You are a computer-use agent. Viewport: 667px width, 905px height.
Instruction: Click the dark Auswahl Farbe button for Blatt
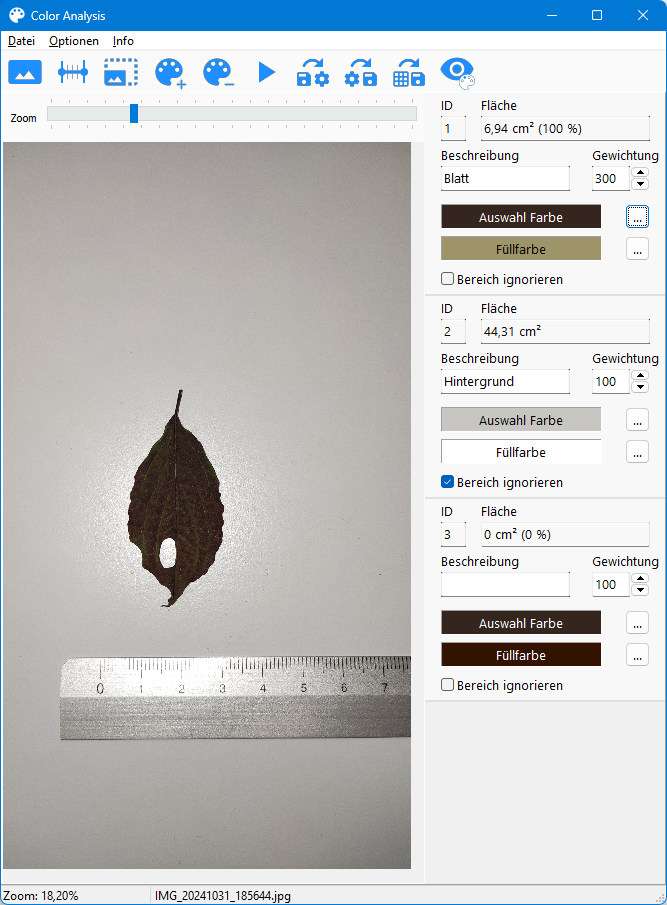521,217
